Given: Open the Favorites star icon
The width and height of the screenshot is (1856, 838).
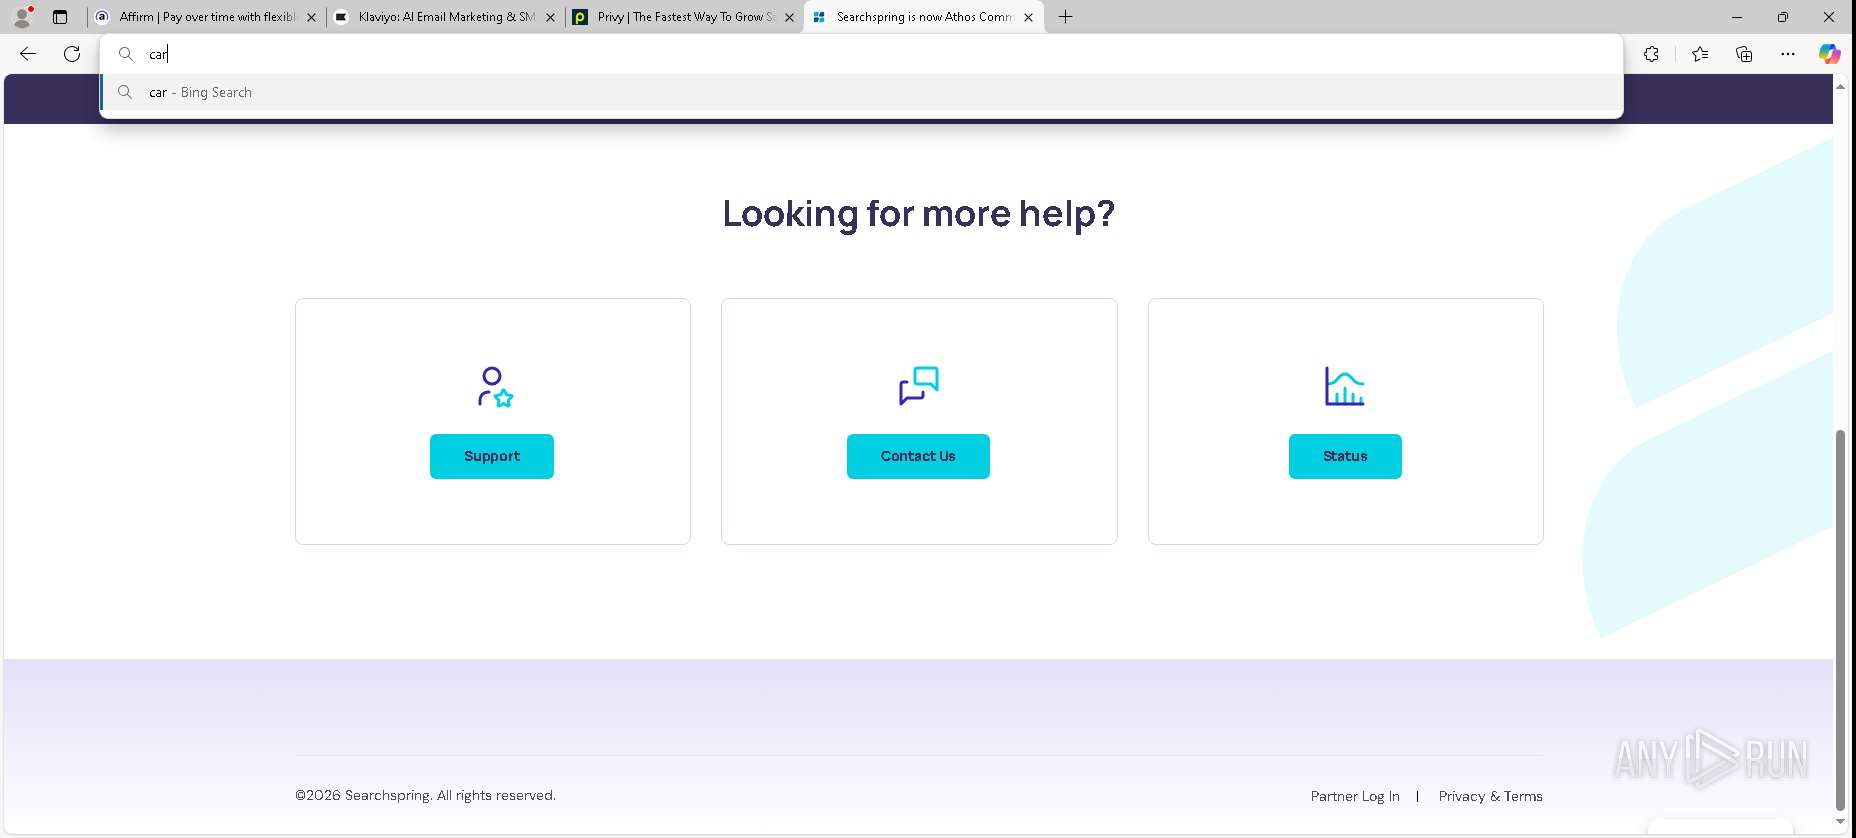Looking at the screenshot, I should pyautogui.click(x=1700, y=54).
